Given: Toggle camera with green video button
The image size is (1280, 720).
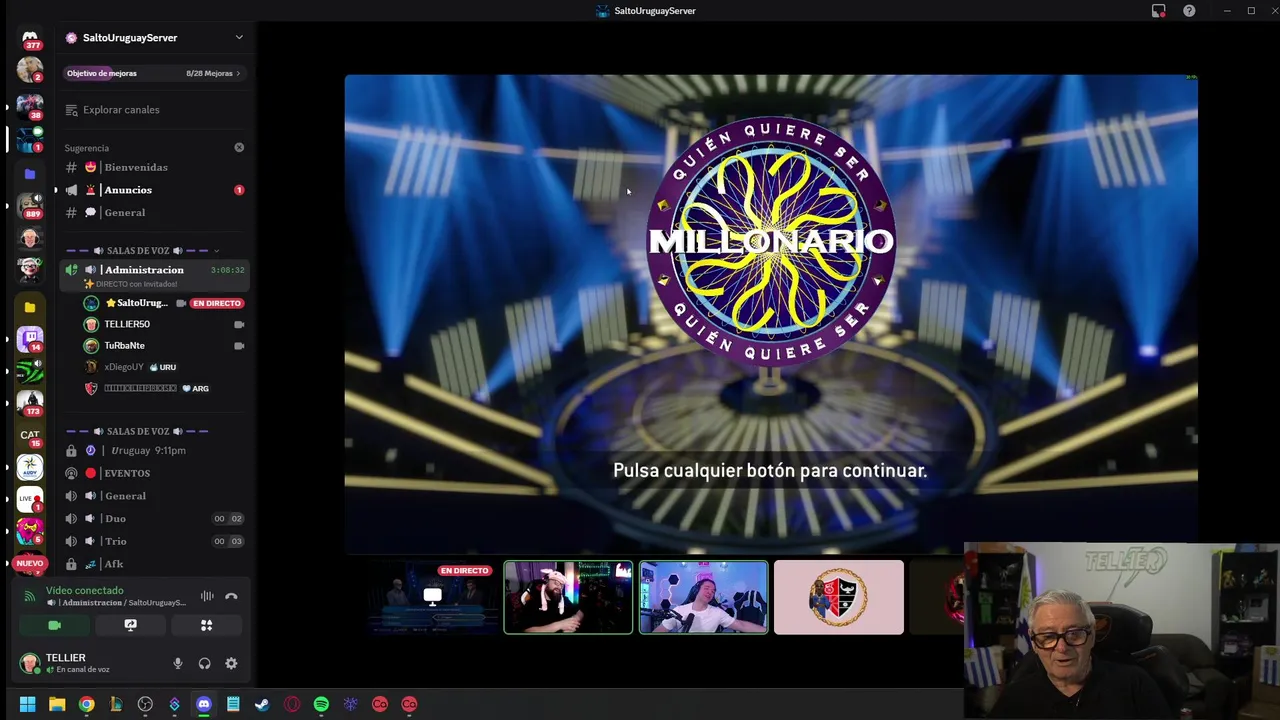Looking at the screenshot, I should point(54,625).
